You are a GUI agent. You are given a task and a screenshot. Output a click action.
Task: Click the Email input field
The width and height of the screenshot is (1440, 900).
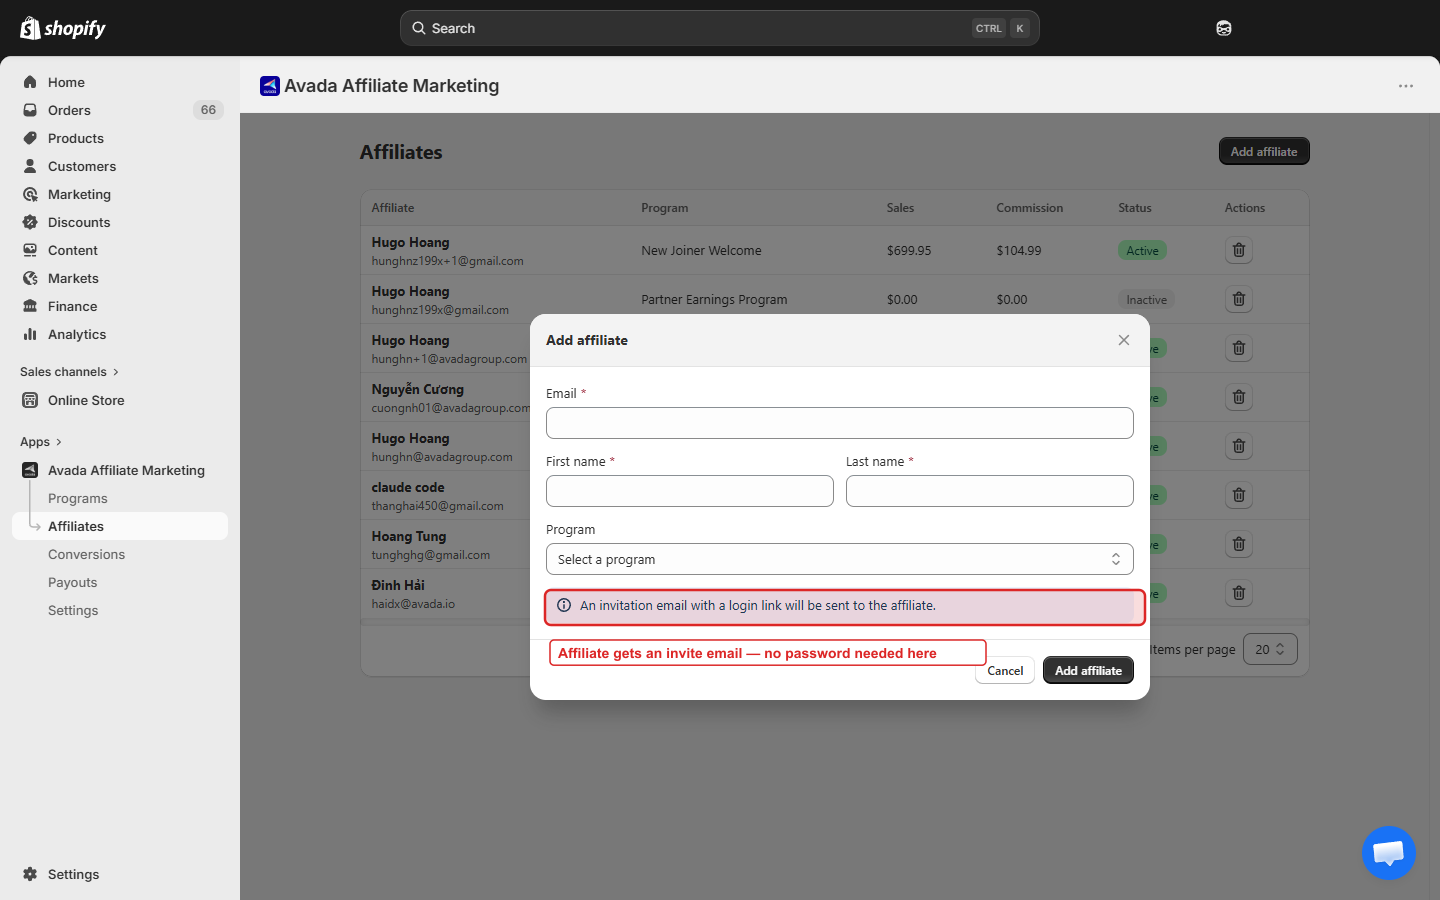click(840, 423)
